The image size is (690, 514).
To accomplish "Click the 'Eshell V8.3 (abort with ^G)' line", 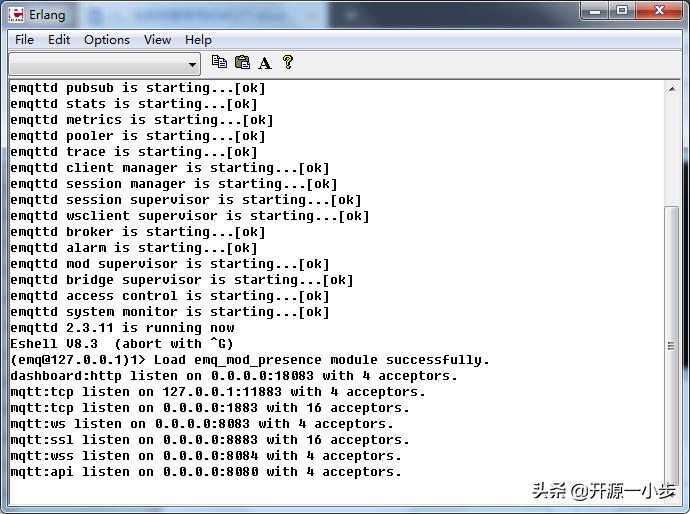I will pyautogui.click(x=122, y=344).
